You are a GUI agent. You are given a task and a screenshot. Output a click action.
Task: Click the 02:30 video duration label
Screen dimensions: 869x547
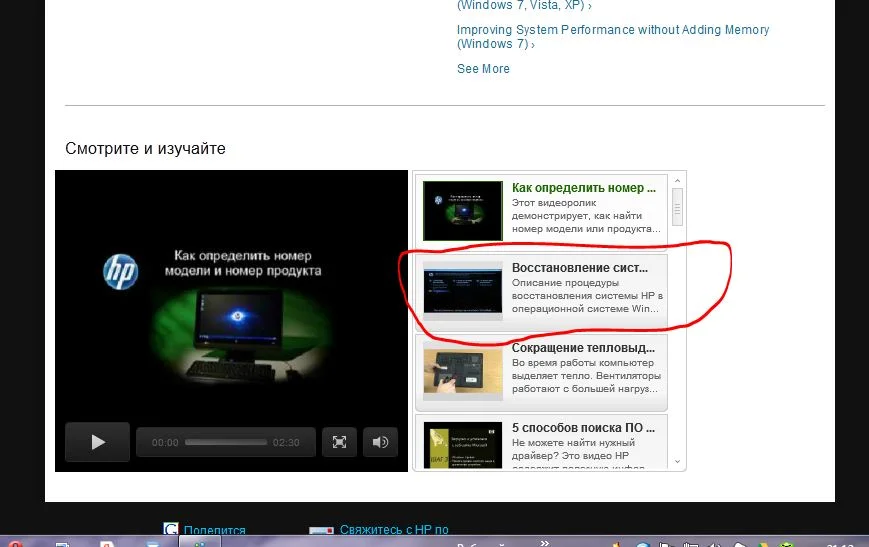[x=286, y=442]
